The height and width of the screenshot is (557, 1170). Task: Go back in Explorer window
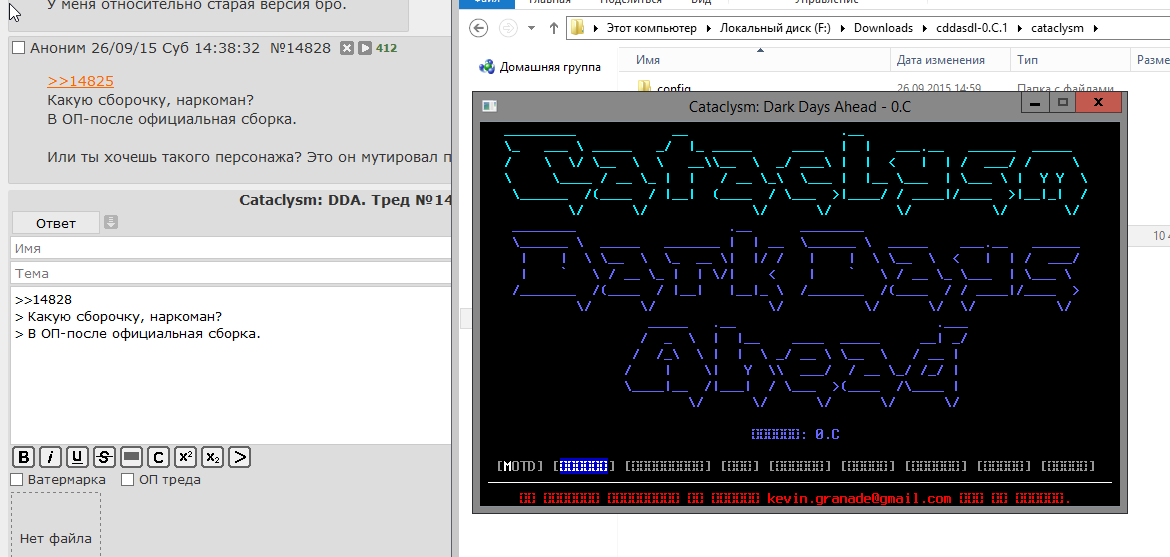click(480, 28)
